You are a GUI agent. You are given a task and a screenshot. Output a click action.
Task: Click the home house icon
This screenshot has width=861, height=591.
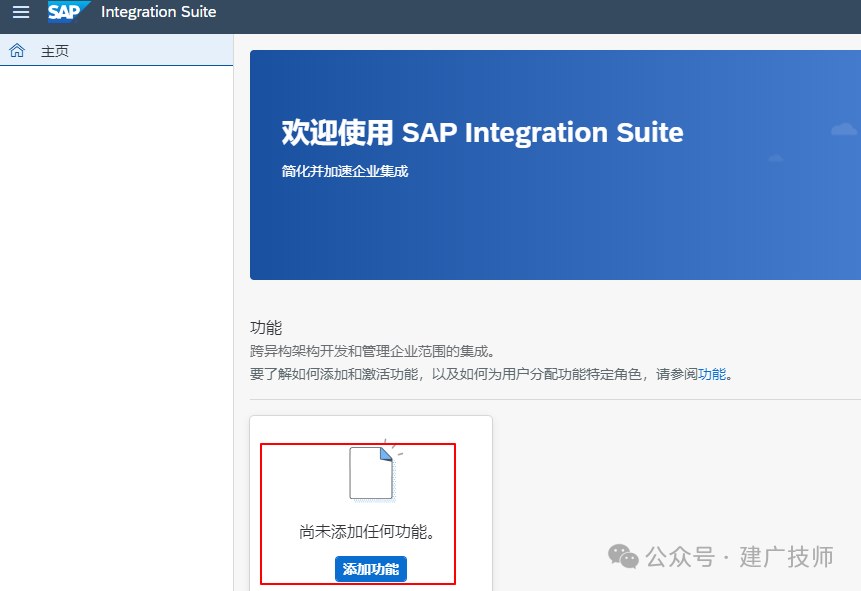click(x=17, y=51)
